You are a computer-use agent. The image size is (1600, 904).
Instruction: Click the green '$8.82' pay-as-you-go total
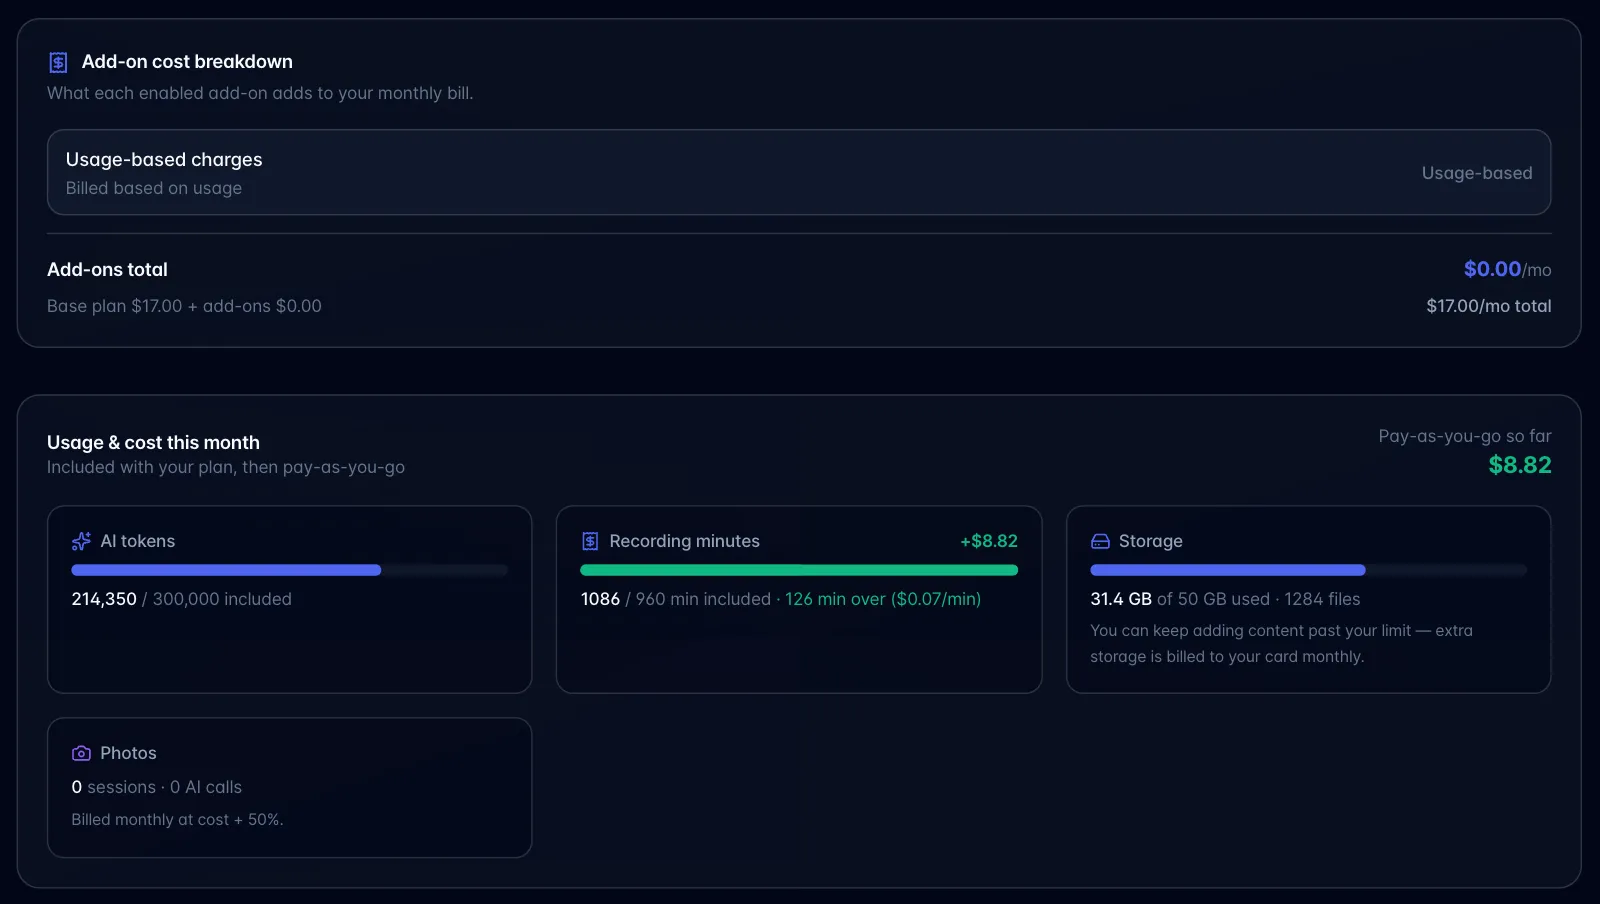coord(1520,465)
